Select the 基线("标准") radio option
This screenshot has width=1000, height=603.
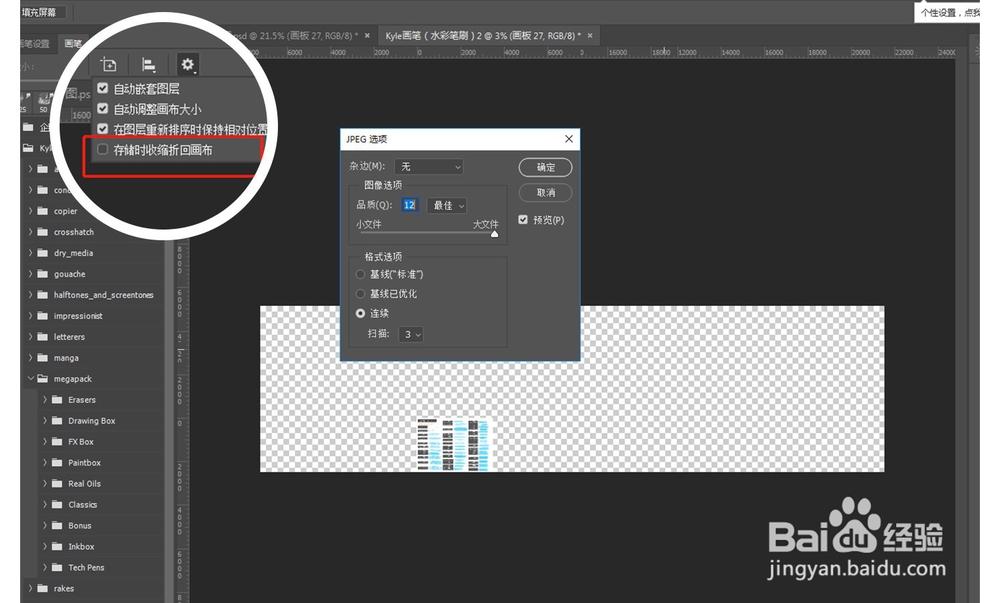[x=360, y=274]
